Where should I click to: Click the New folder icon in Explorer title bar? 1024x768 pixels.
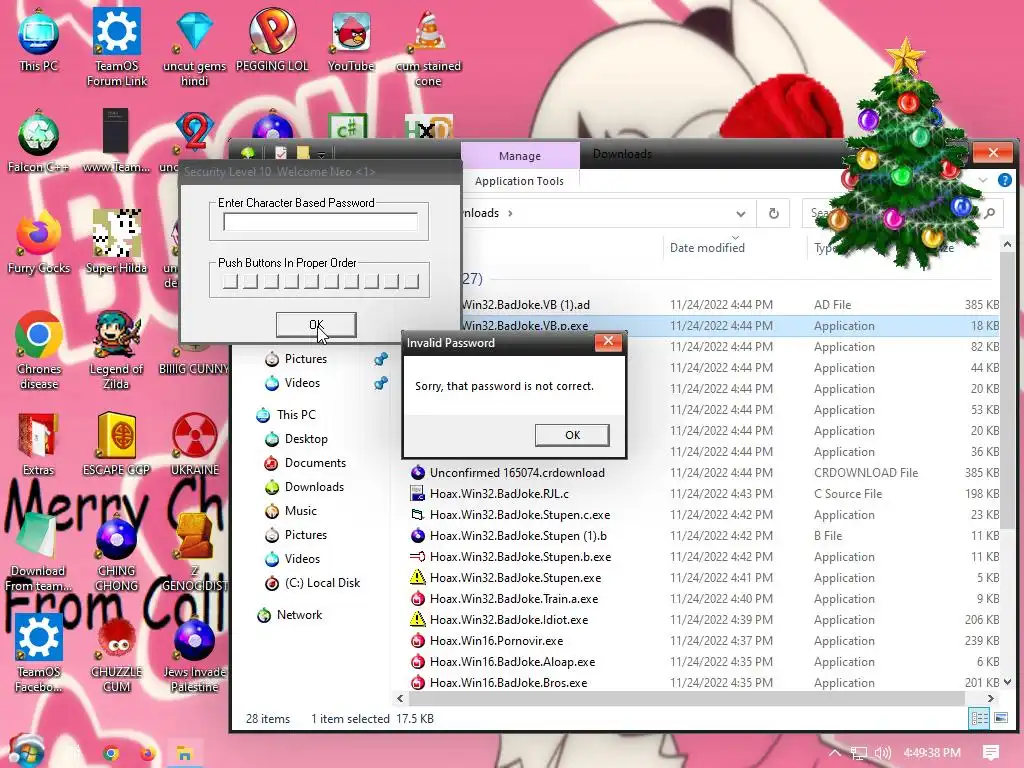[x=303, y=153]
